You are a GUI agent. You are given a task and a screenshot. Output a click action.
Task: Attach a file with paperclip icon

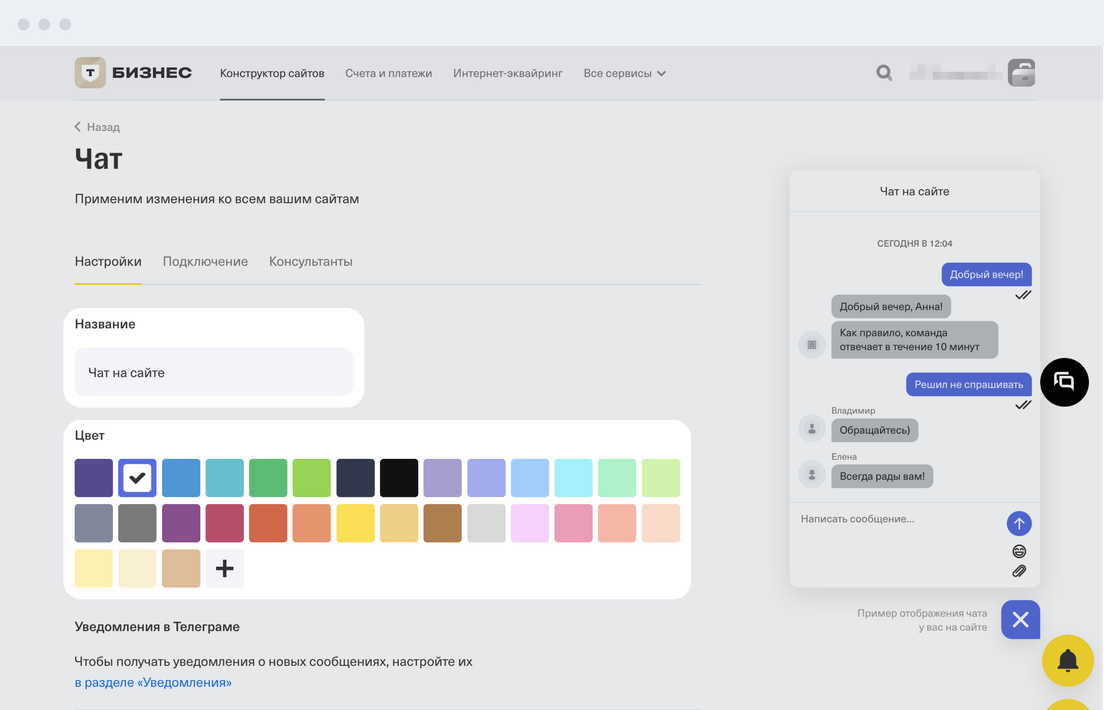pyautogui.click(x=1019, y=571)
